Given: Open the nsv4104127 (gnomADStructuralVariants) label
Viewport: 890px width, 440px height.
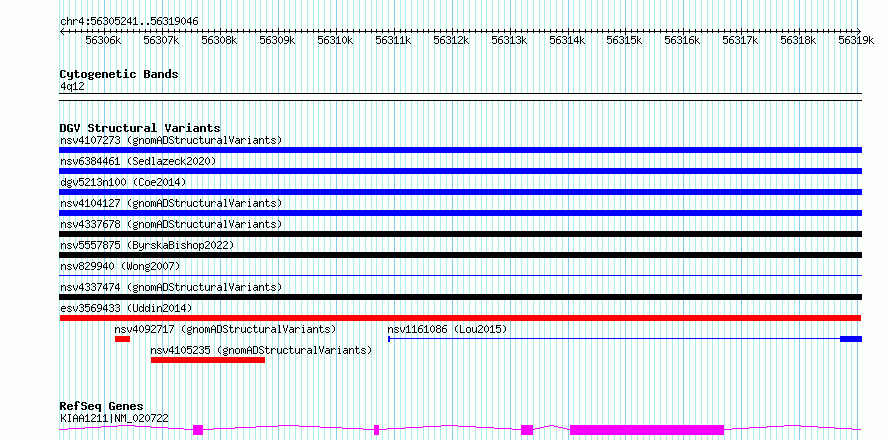Looking at the screenshot, I should (x=171, y=203).
